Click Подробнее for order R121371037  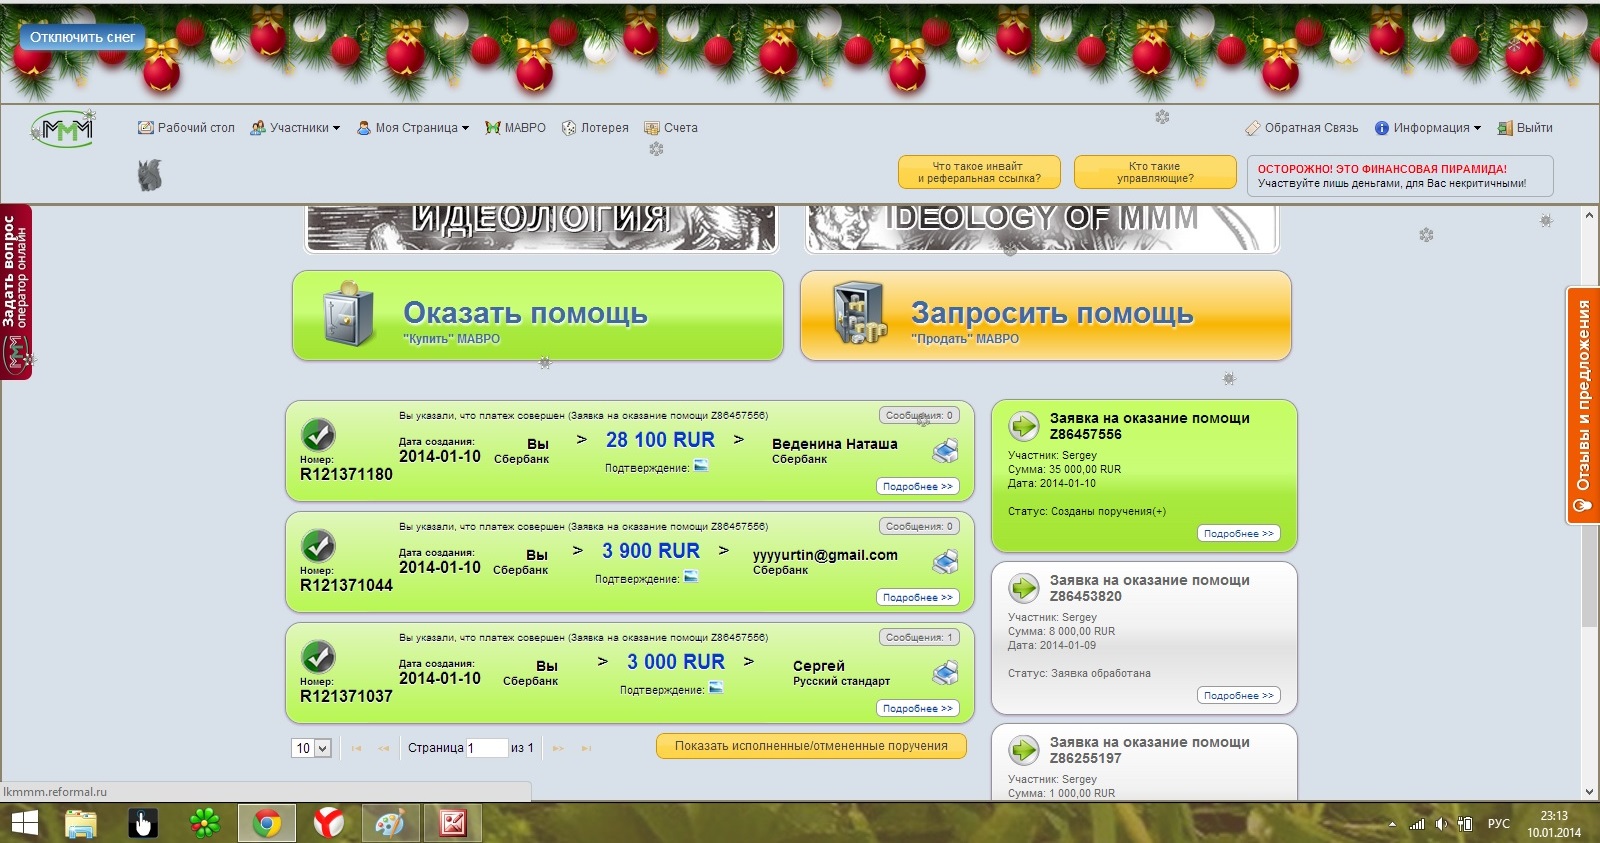[x=918, y=708]
